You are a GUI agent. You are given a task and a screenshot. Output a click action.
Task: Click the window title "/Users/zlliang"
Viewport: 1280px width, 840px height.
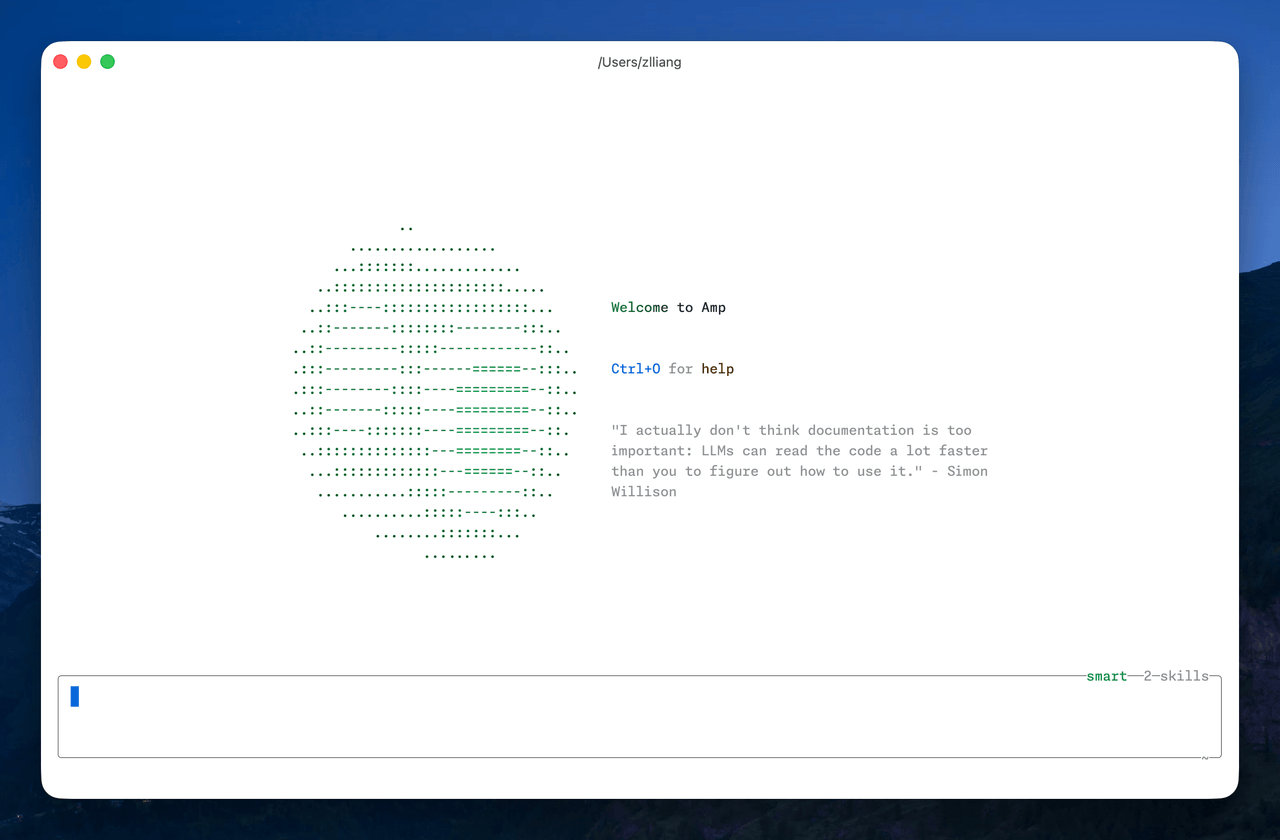click(640, 62)
